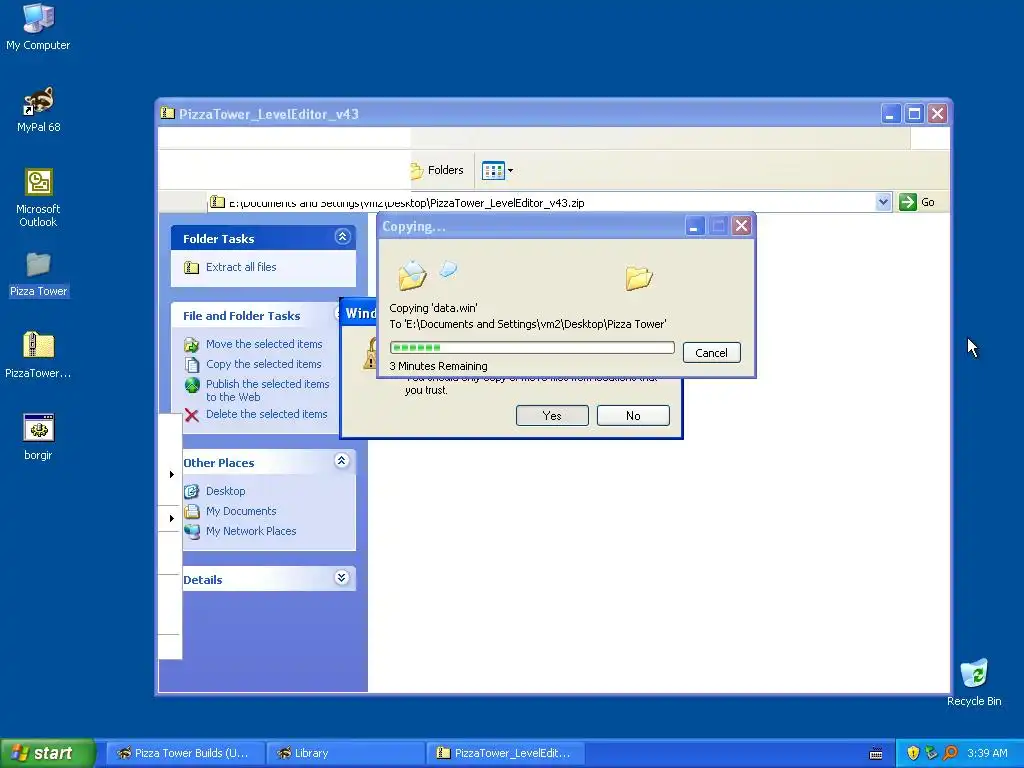Click the Go button beside address bar
The height and width of the screenshot is (768, 1024).
click(x=917, y=202)
